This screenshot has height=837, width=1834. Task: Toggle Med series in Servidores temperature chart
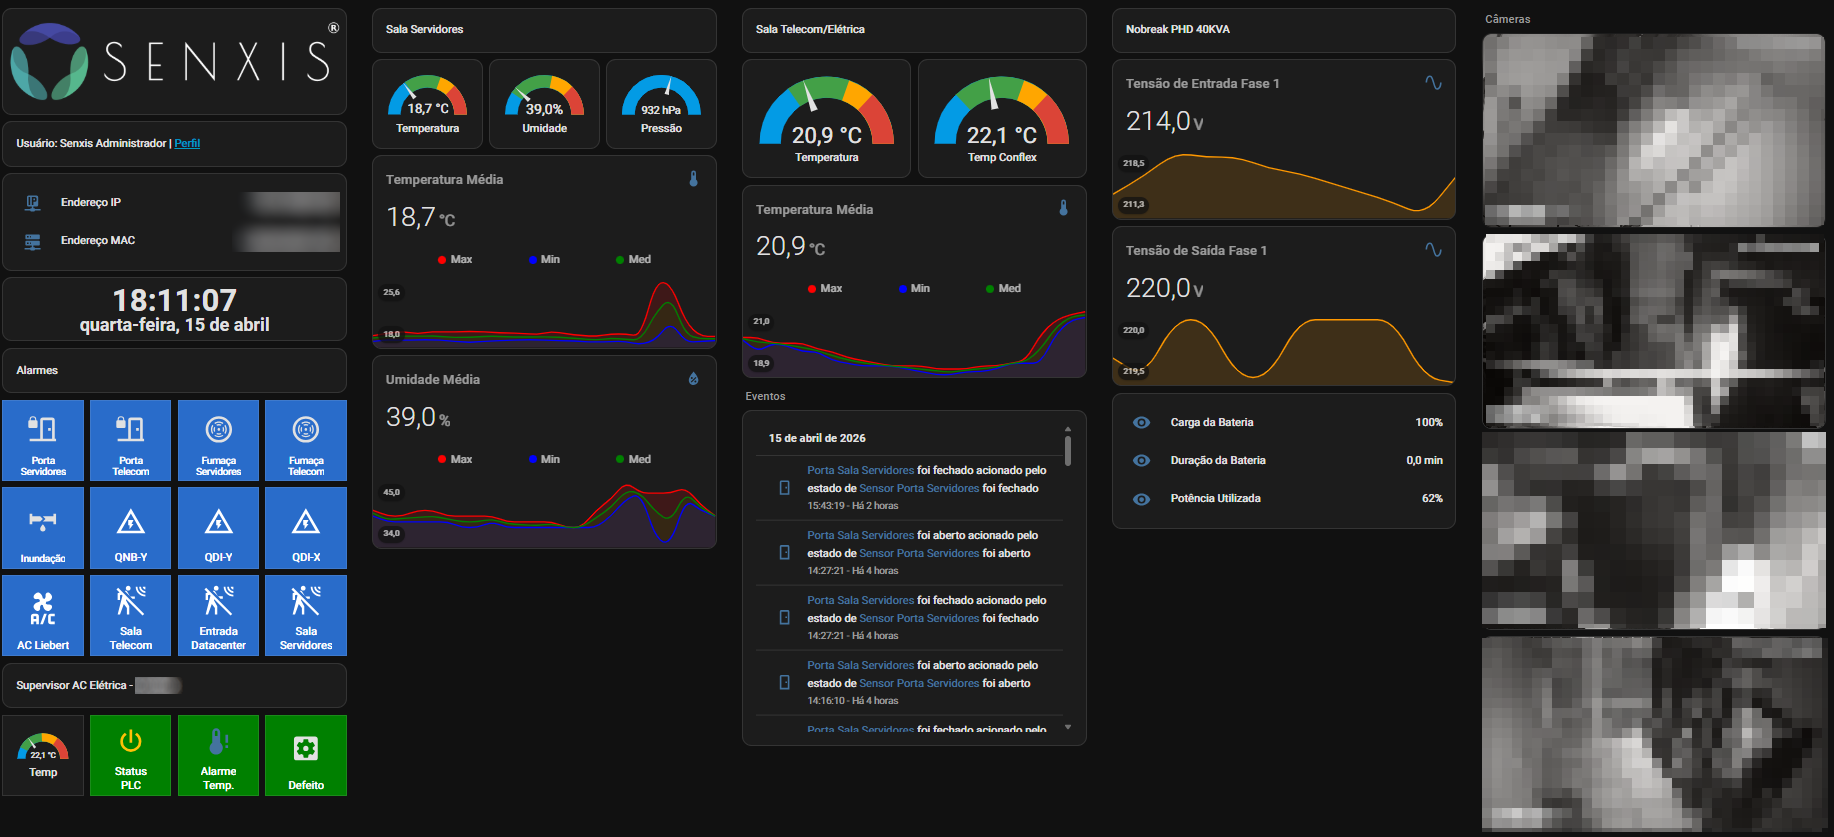pyautogui.click(x=633, y=259)
